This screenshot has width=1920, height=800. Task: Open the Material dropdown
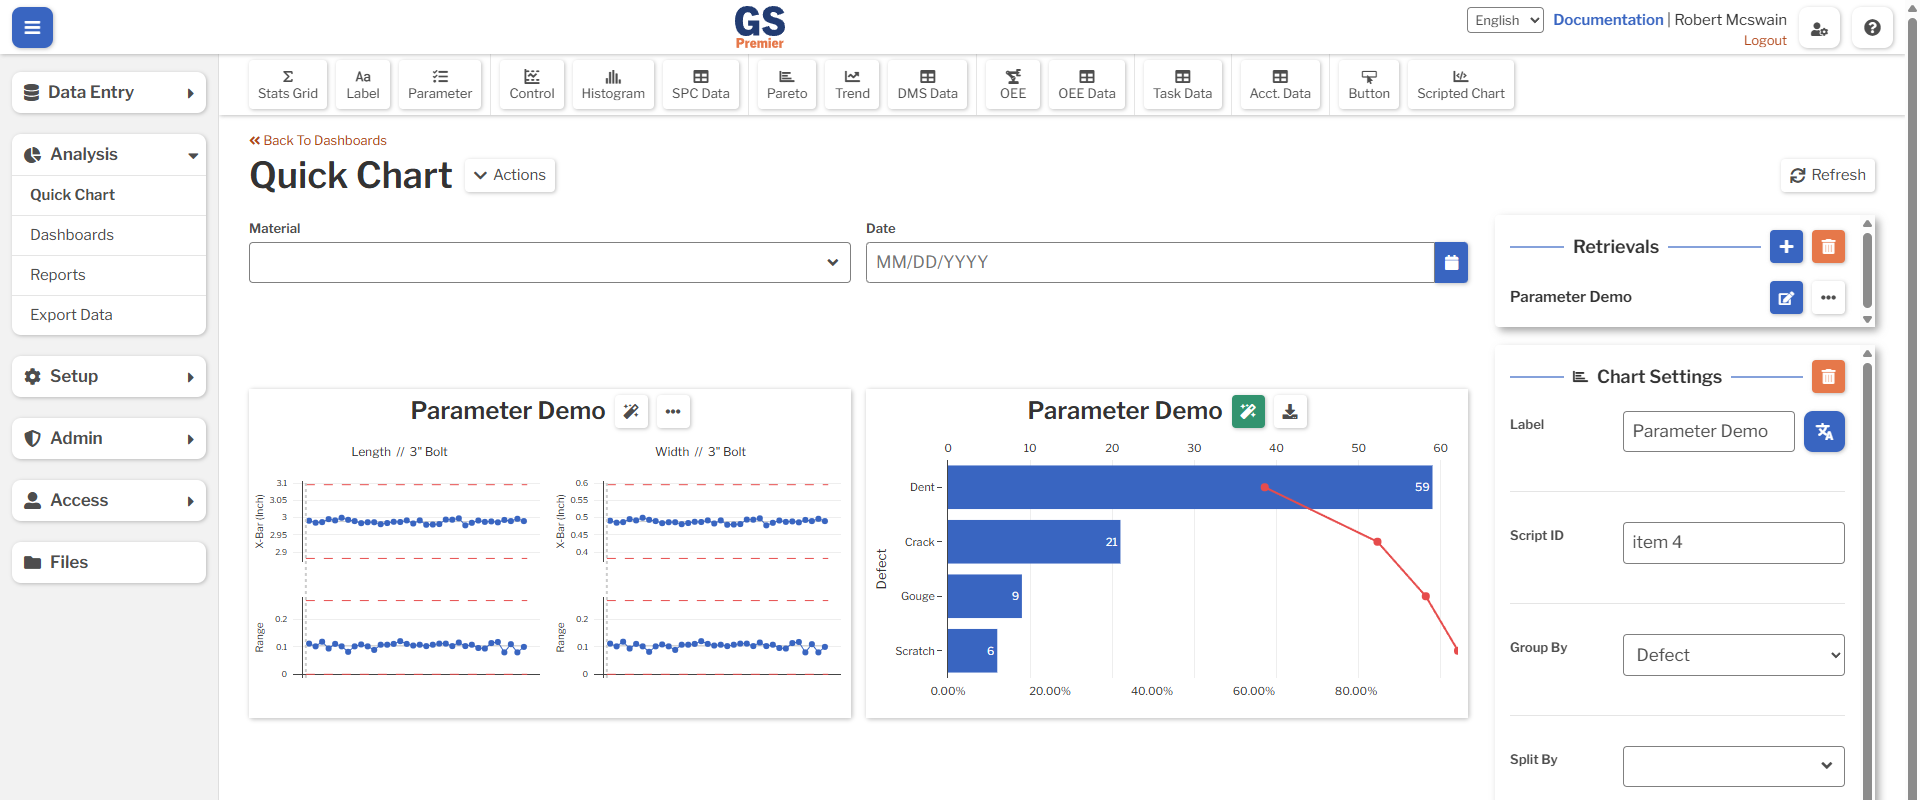click(549, 263)
